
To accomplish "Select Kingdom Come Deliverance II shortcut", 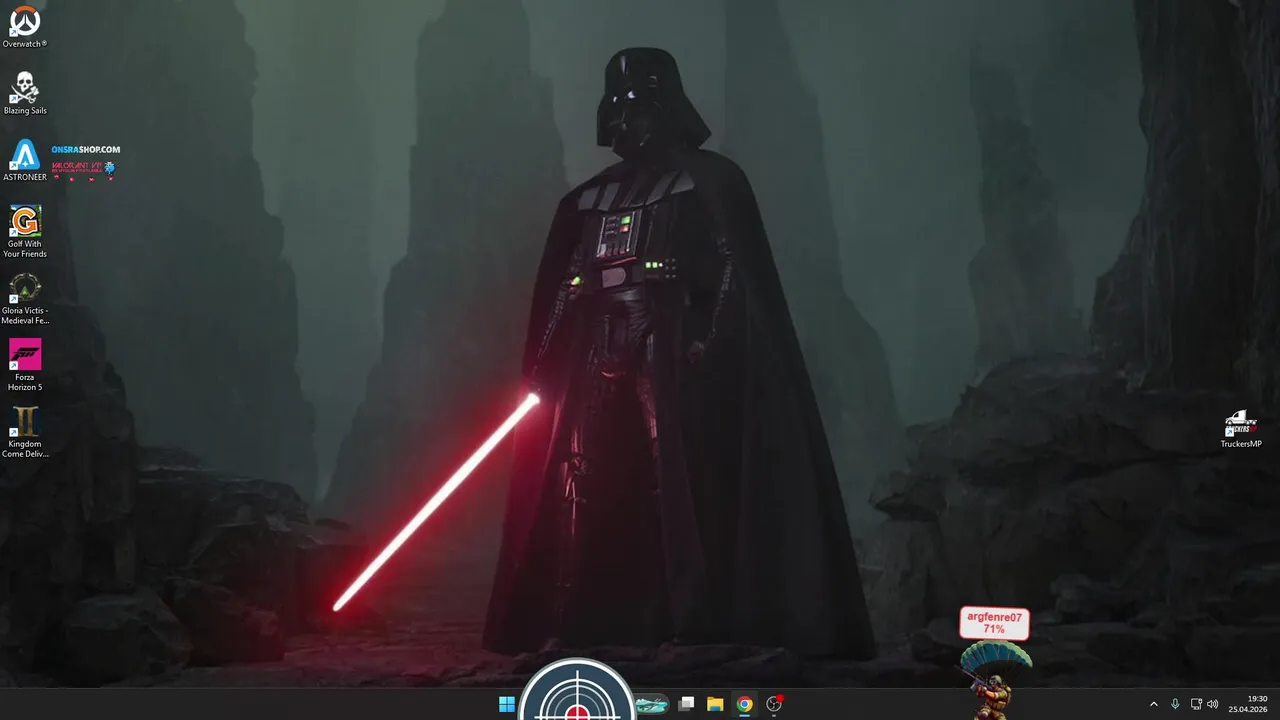I will pyautogui.click(x=25, y=432).
